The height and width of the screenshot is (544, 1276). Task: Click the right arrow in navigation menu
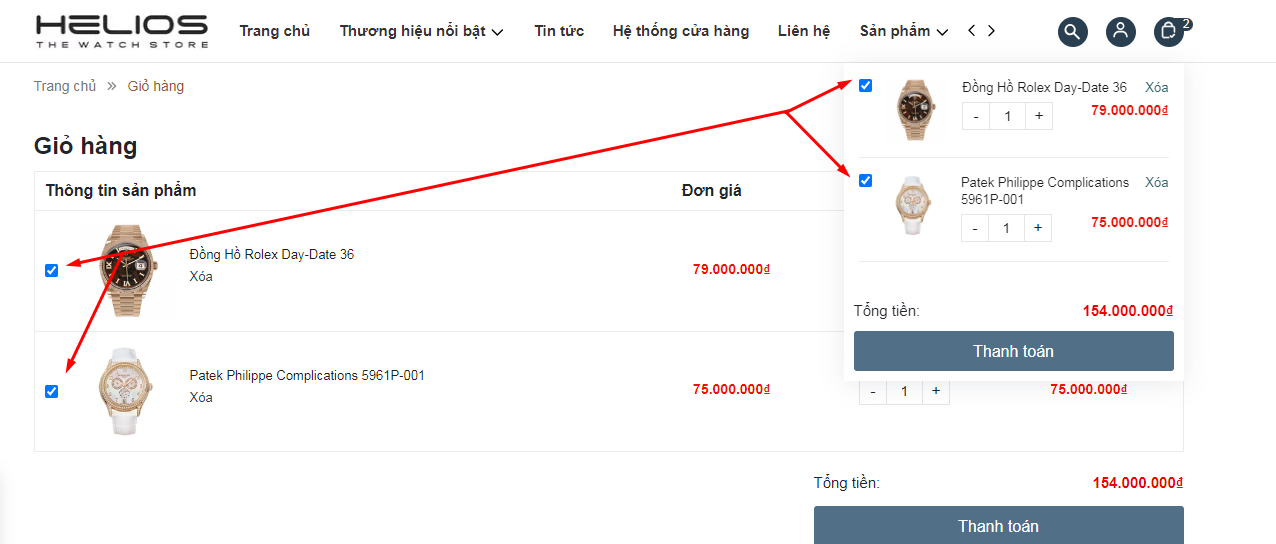[991, 31]
